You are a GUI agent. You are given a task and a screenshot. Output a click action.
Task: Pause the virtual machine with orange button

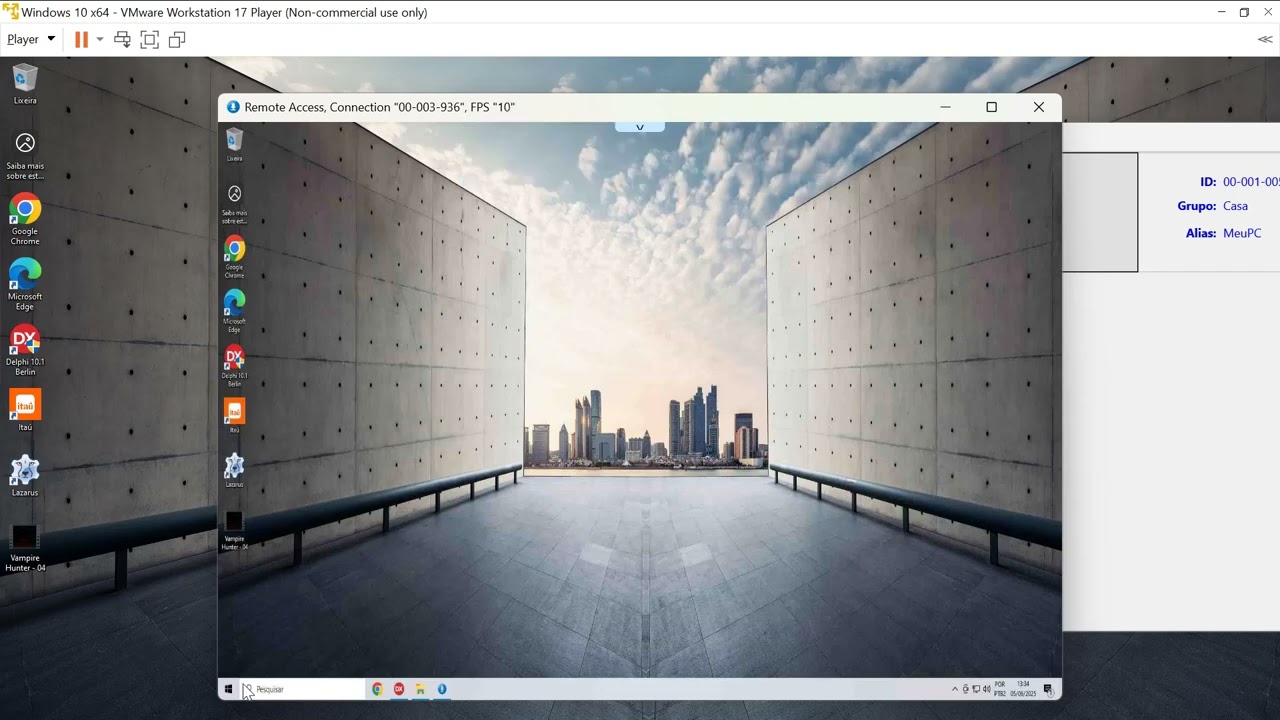[x=81, y=39]
